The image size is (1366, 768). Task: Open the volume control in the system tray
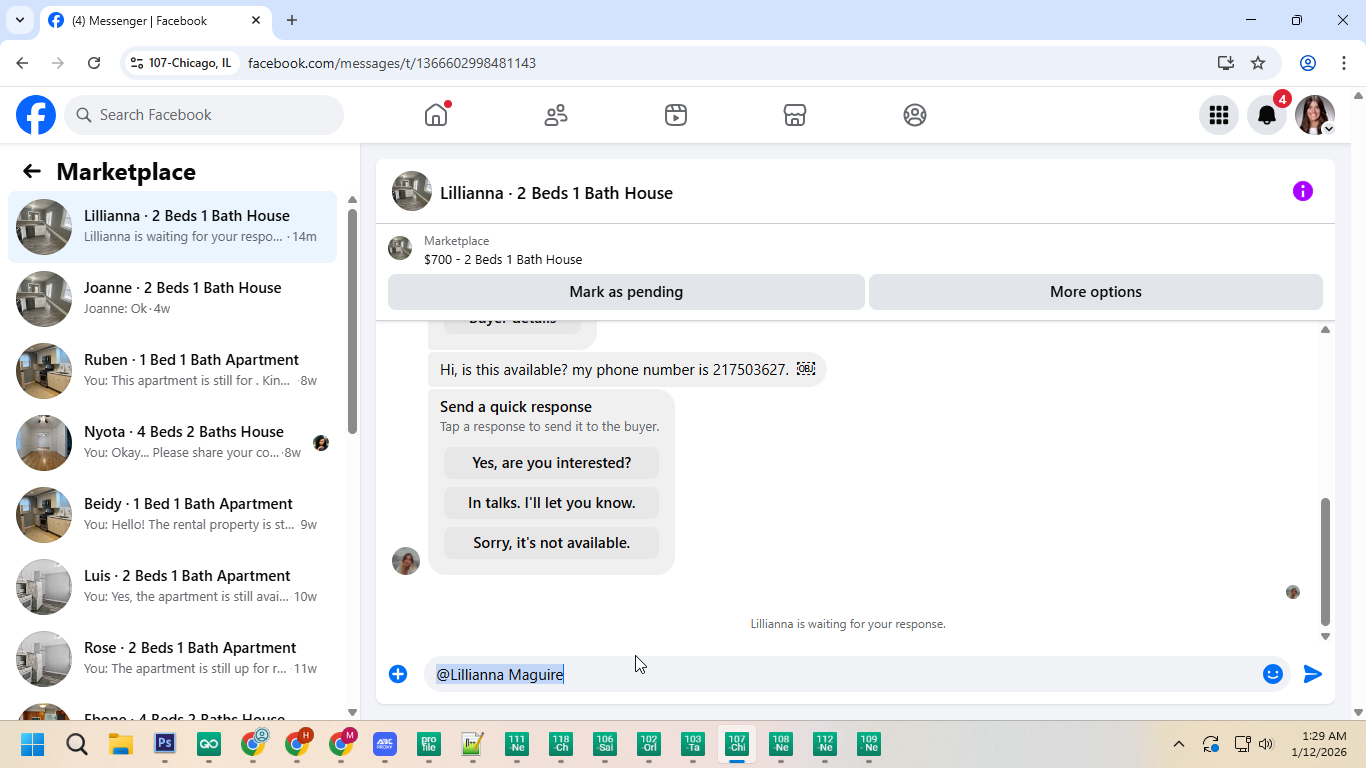coord(1266,744)
